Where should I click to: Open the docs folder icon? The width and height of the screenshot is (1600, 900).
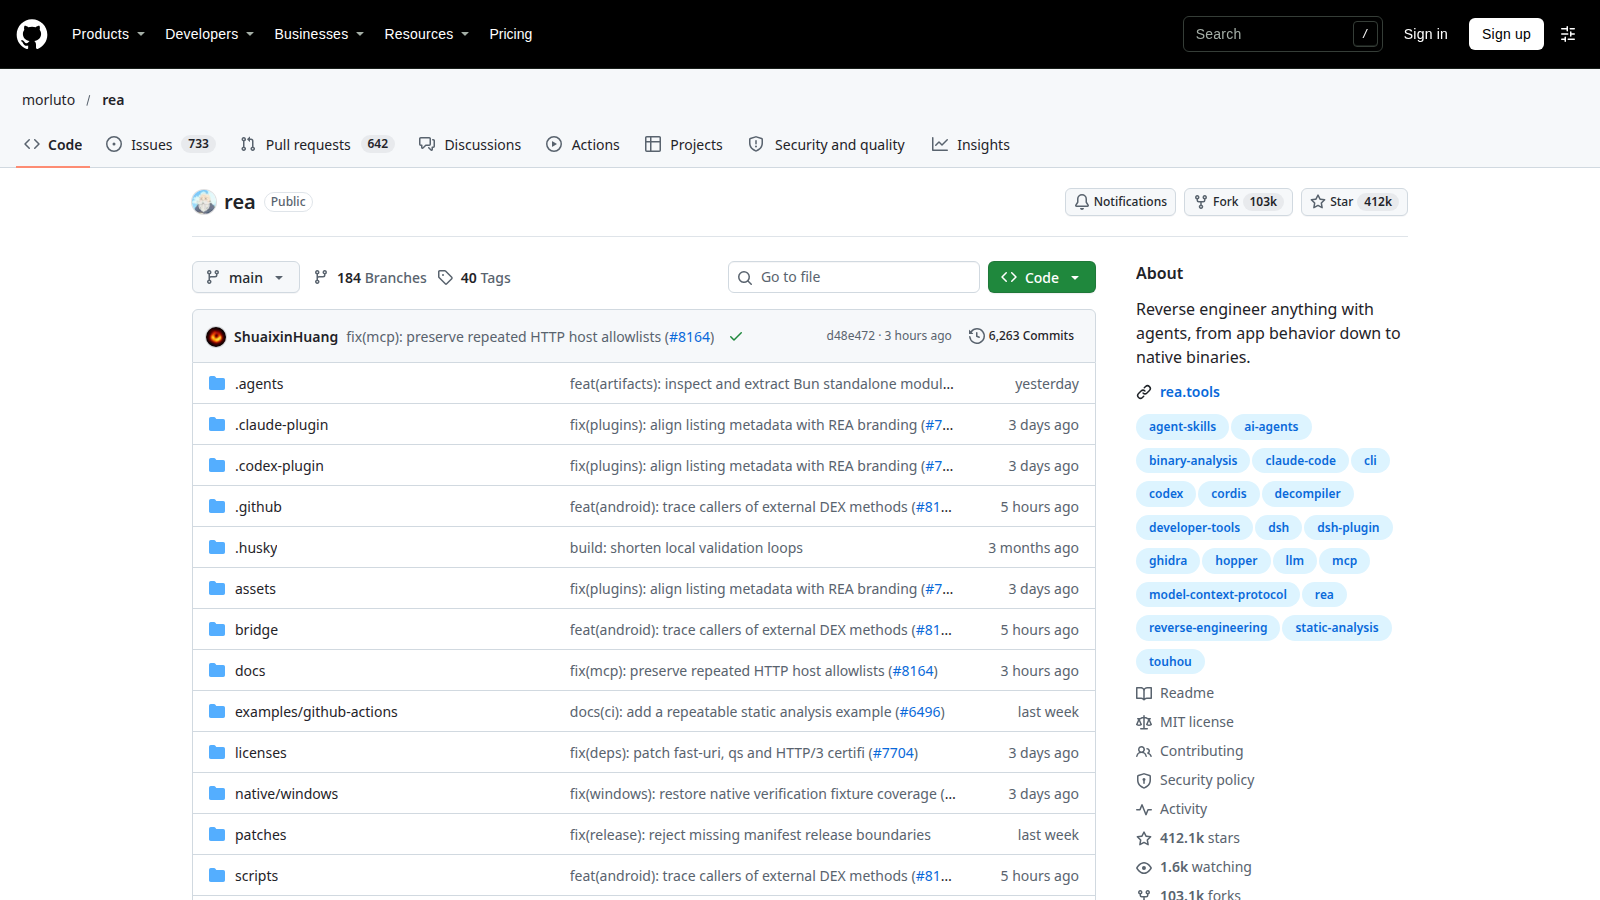(x=217, y=671)
